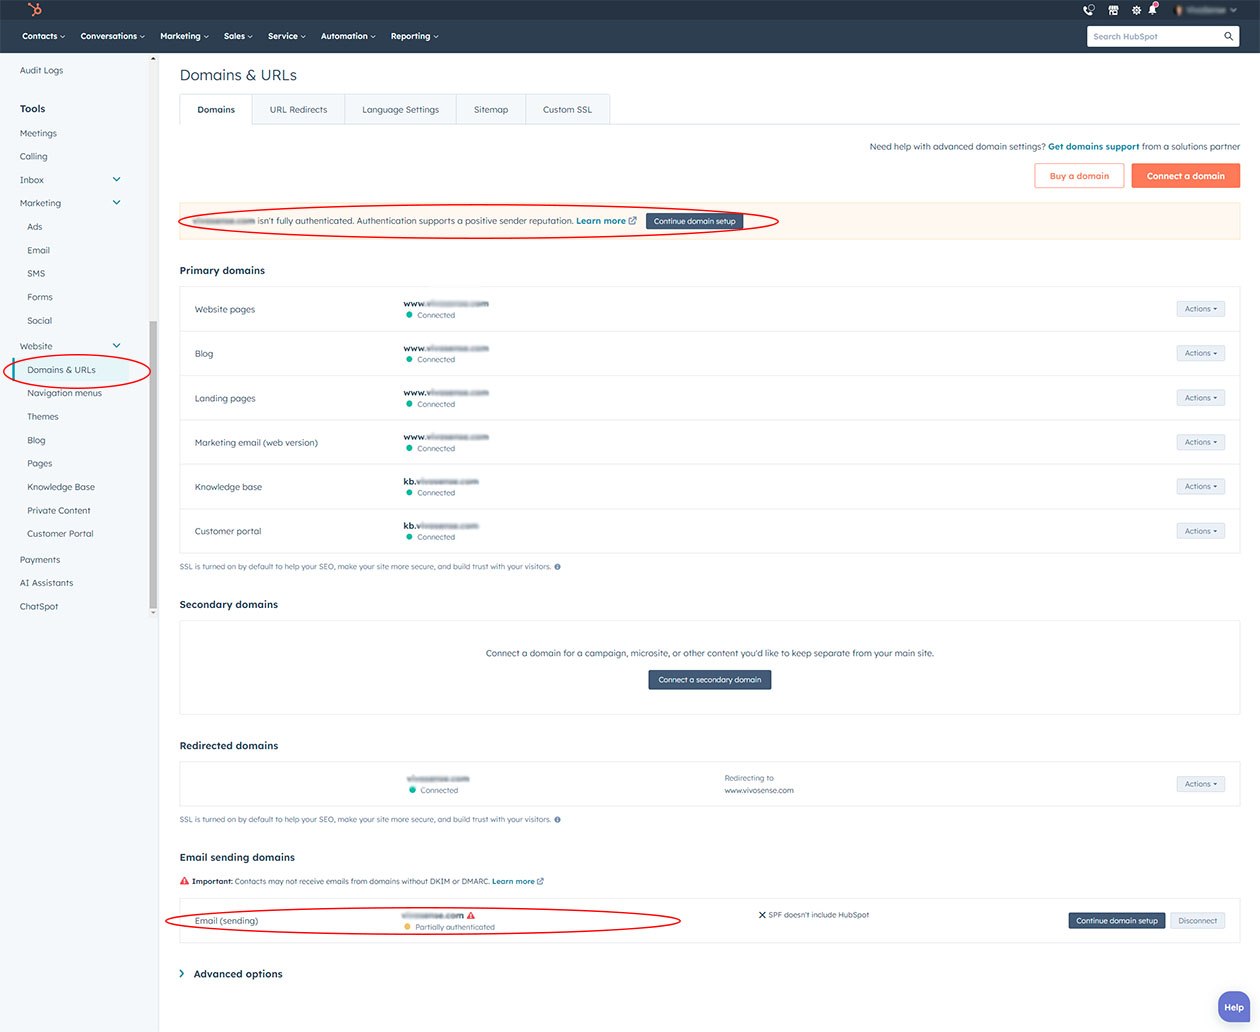Click external link icon beside banner Learn more
Image resolution: width=1260 pixels, height=1032 pixels.
(633, 221)
